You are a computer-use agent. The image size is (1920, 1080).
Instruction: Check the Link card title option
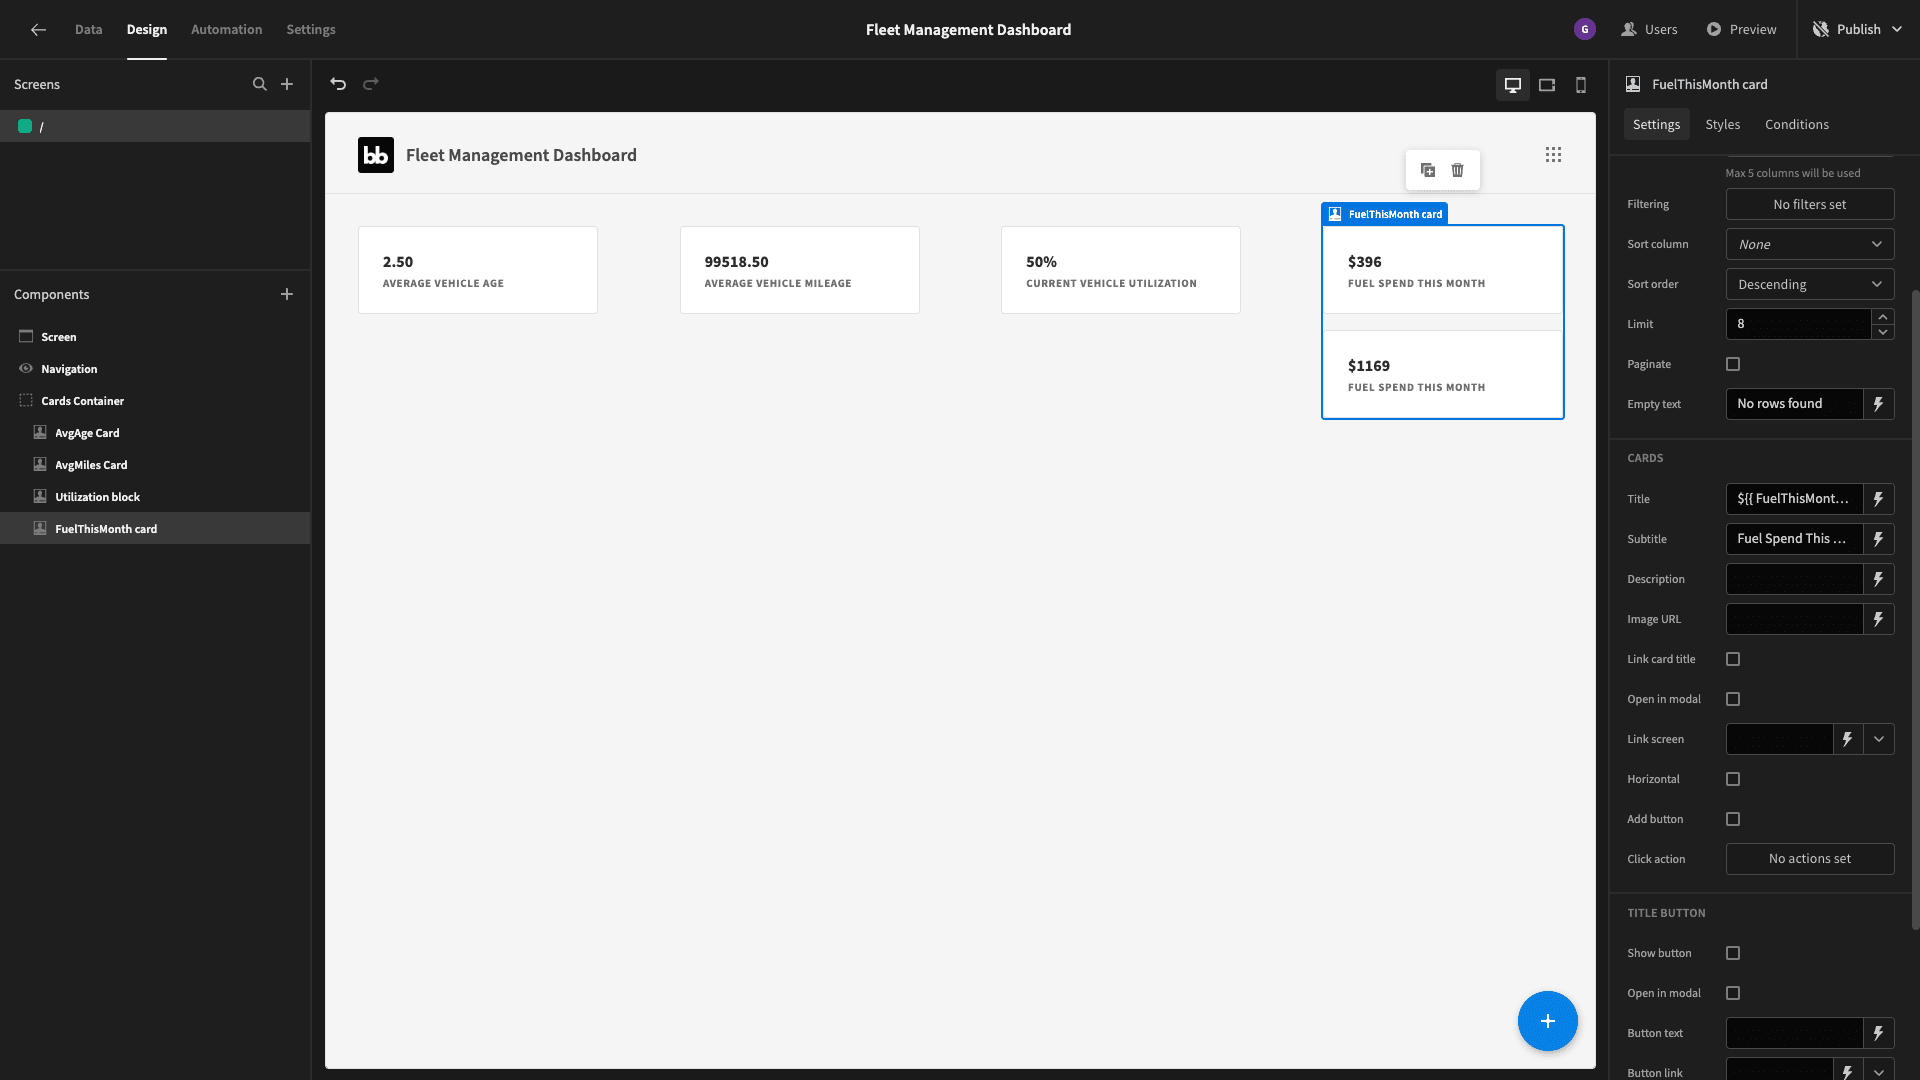[1733, 659]
